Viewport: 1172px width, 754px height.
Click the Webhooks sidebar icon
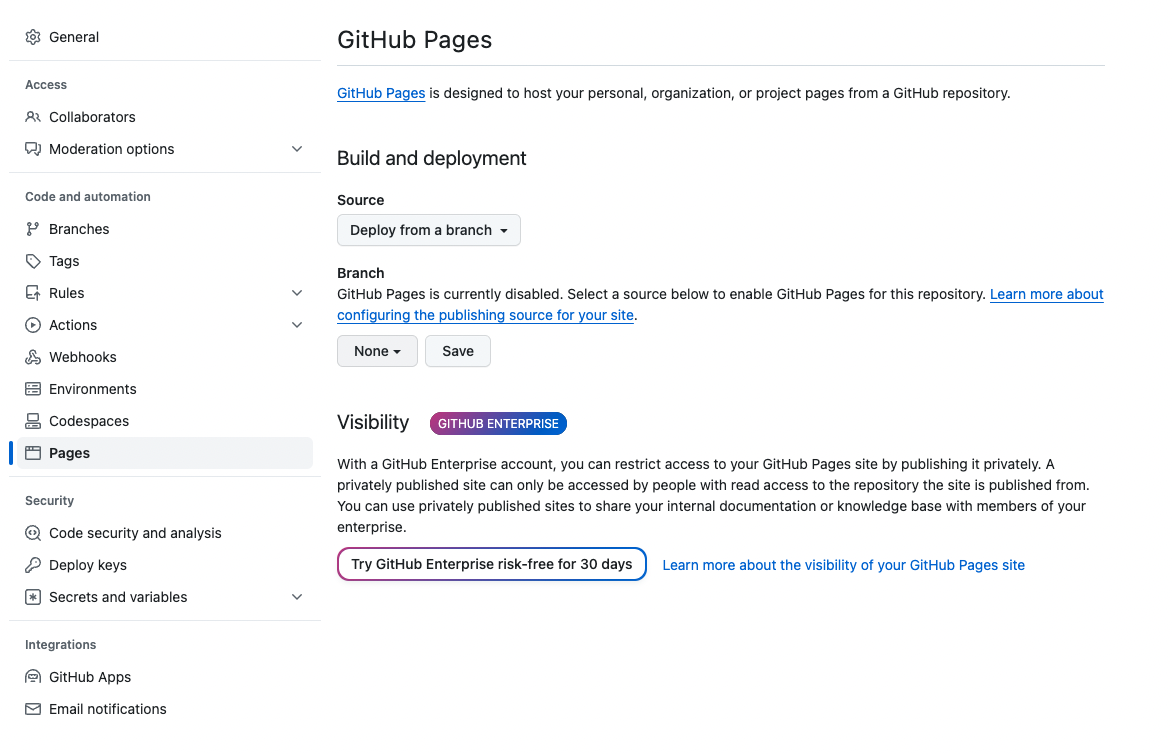point(33,357)
